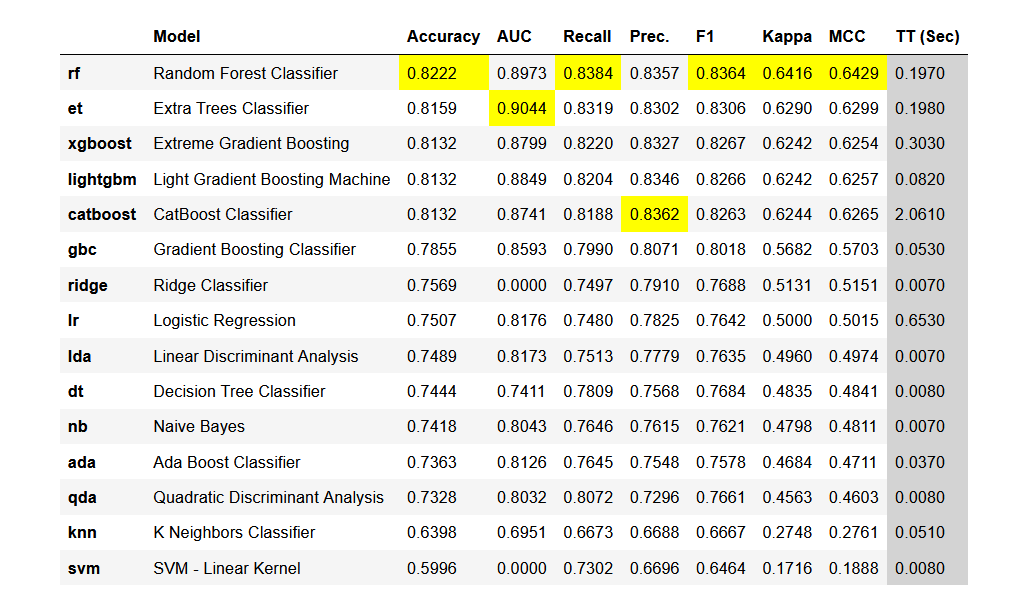1031x597 pixels.
Task: Click the Quadratic Discriminant Analysis model name
Action: click(x=268, y=497)
